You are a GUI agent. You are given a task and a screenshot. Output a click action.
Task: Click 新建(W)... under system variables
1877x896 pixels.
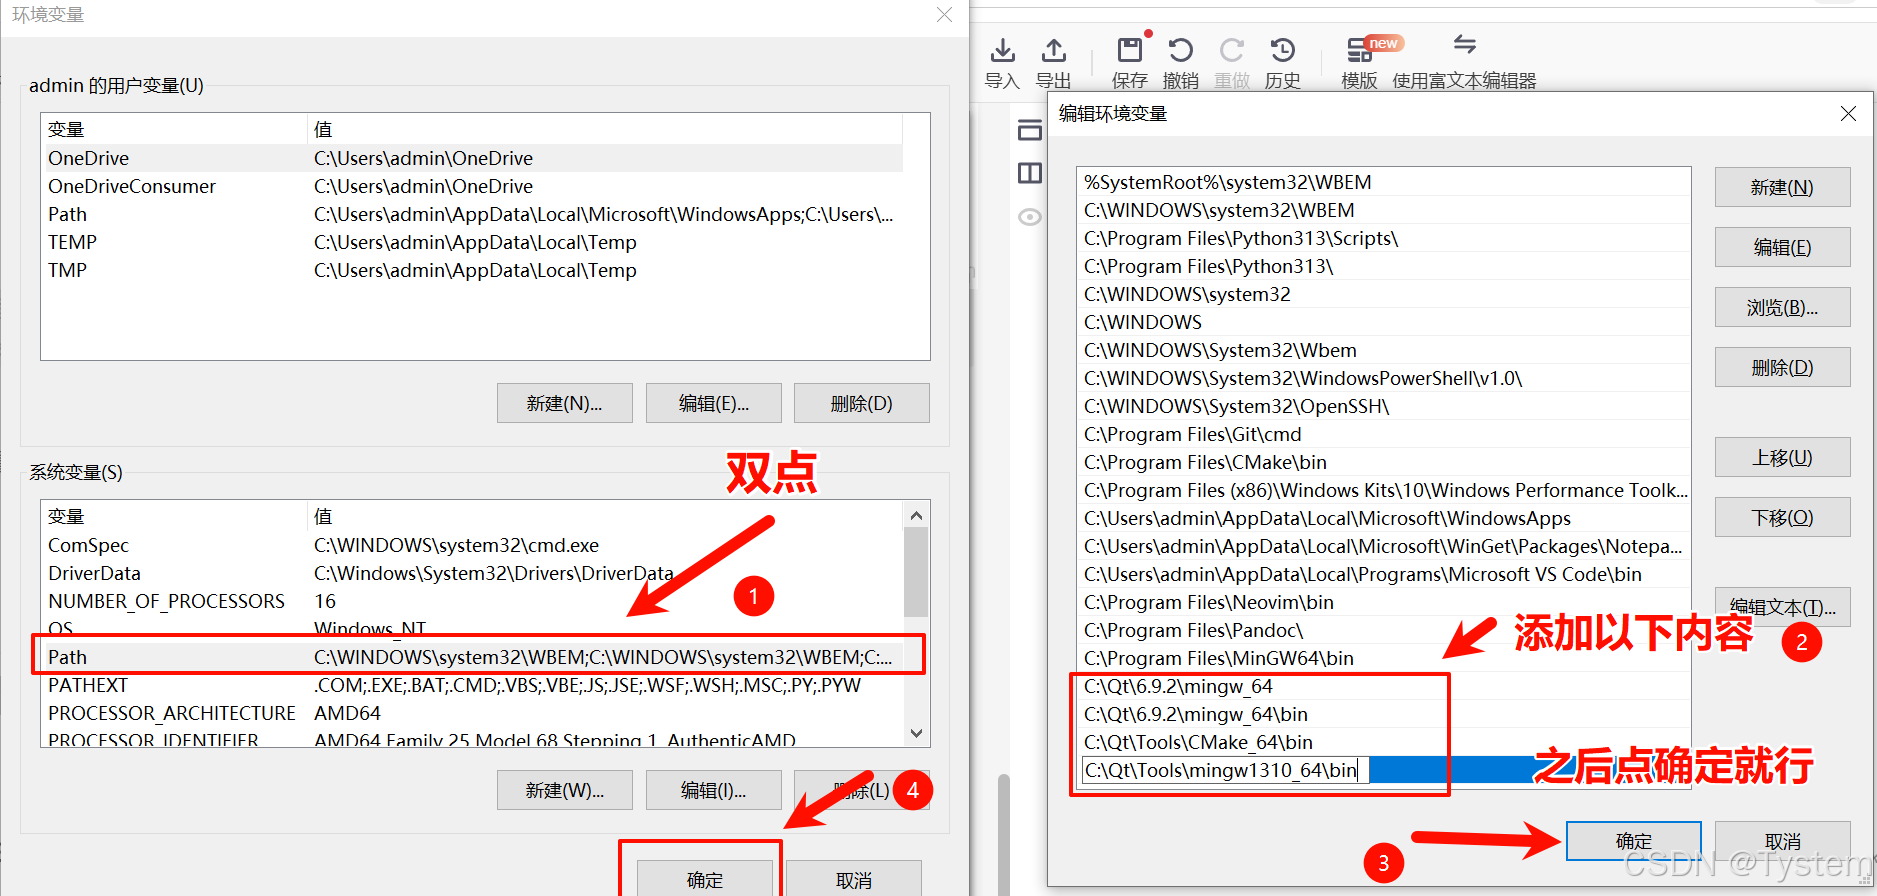(x=564, y=790)
